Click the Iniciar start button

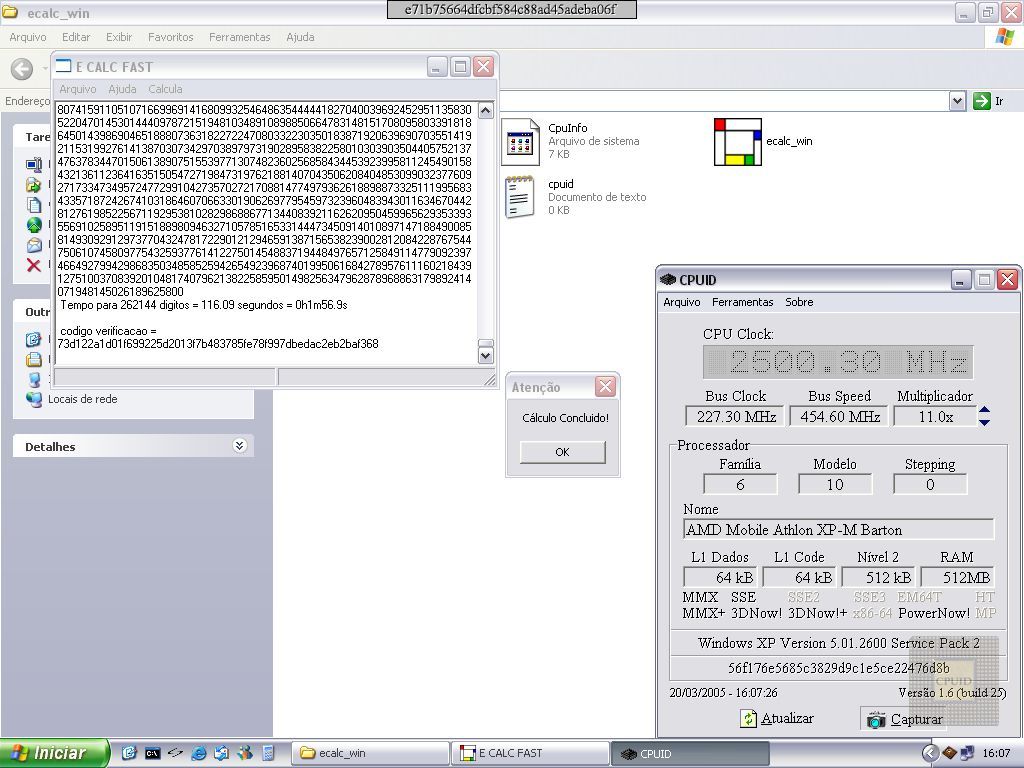click(54, 753)
